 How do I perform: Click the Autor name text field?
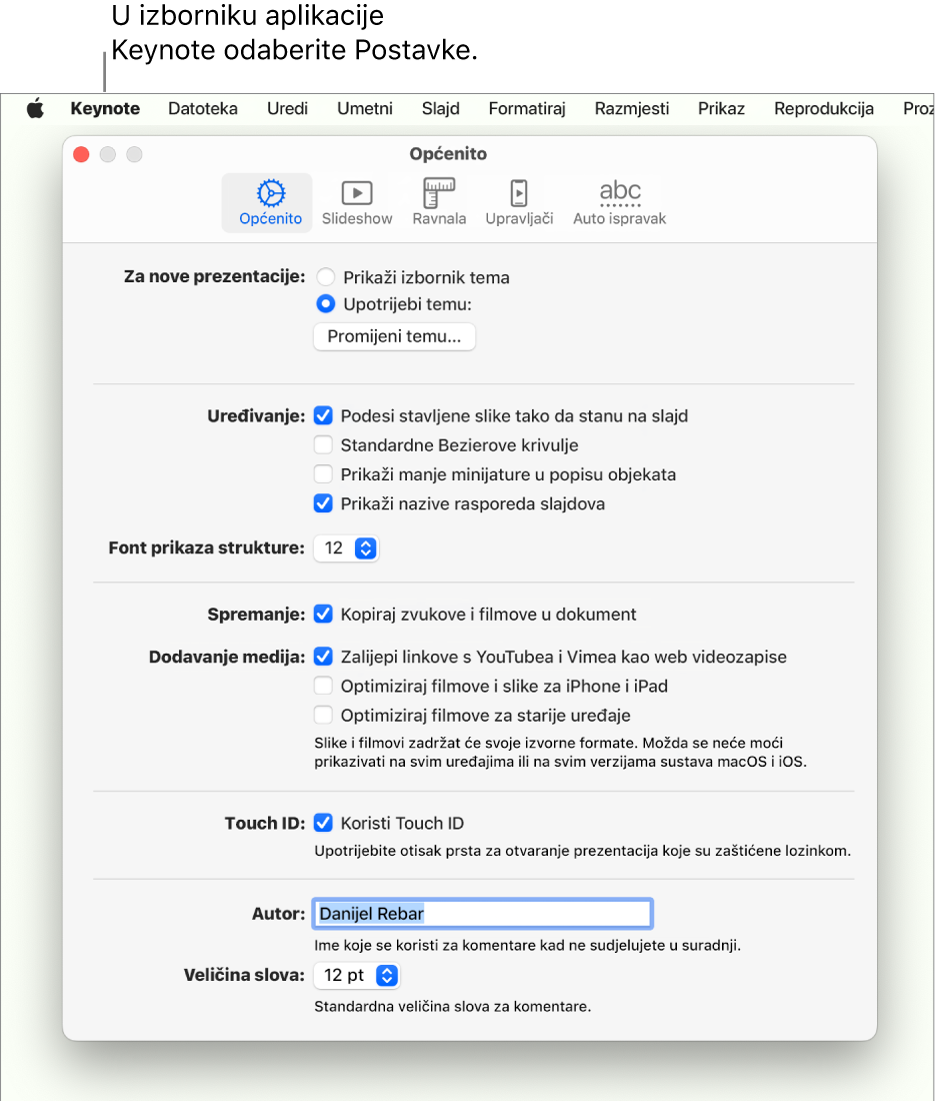482,913
